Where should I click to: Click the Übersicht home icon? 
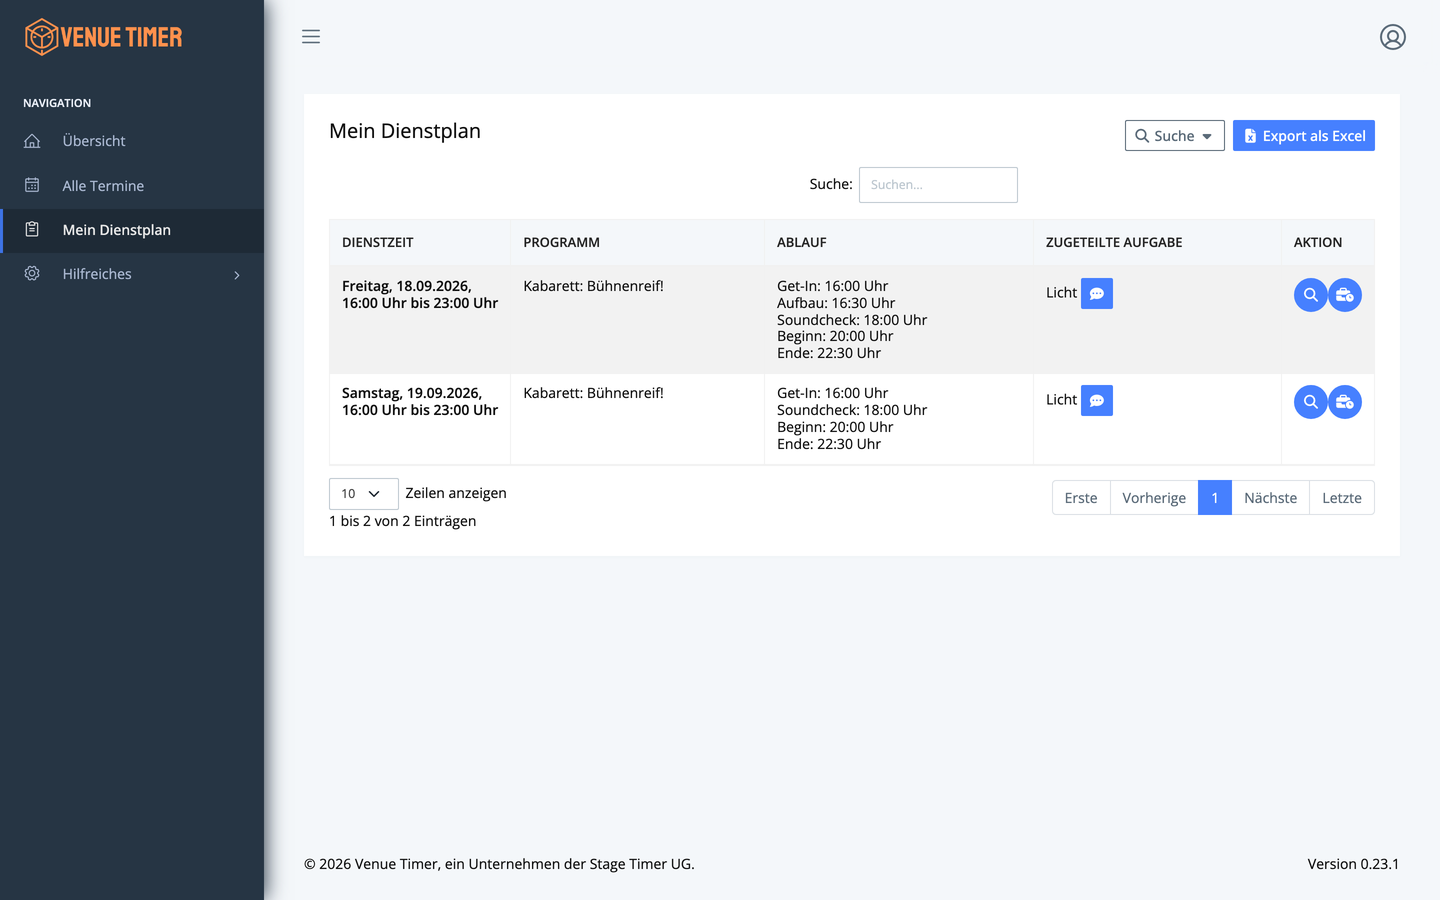(32, 141)
